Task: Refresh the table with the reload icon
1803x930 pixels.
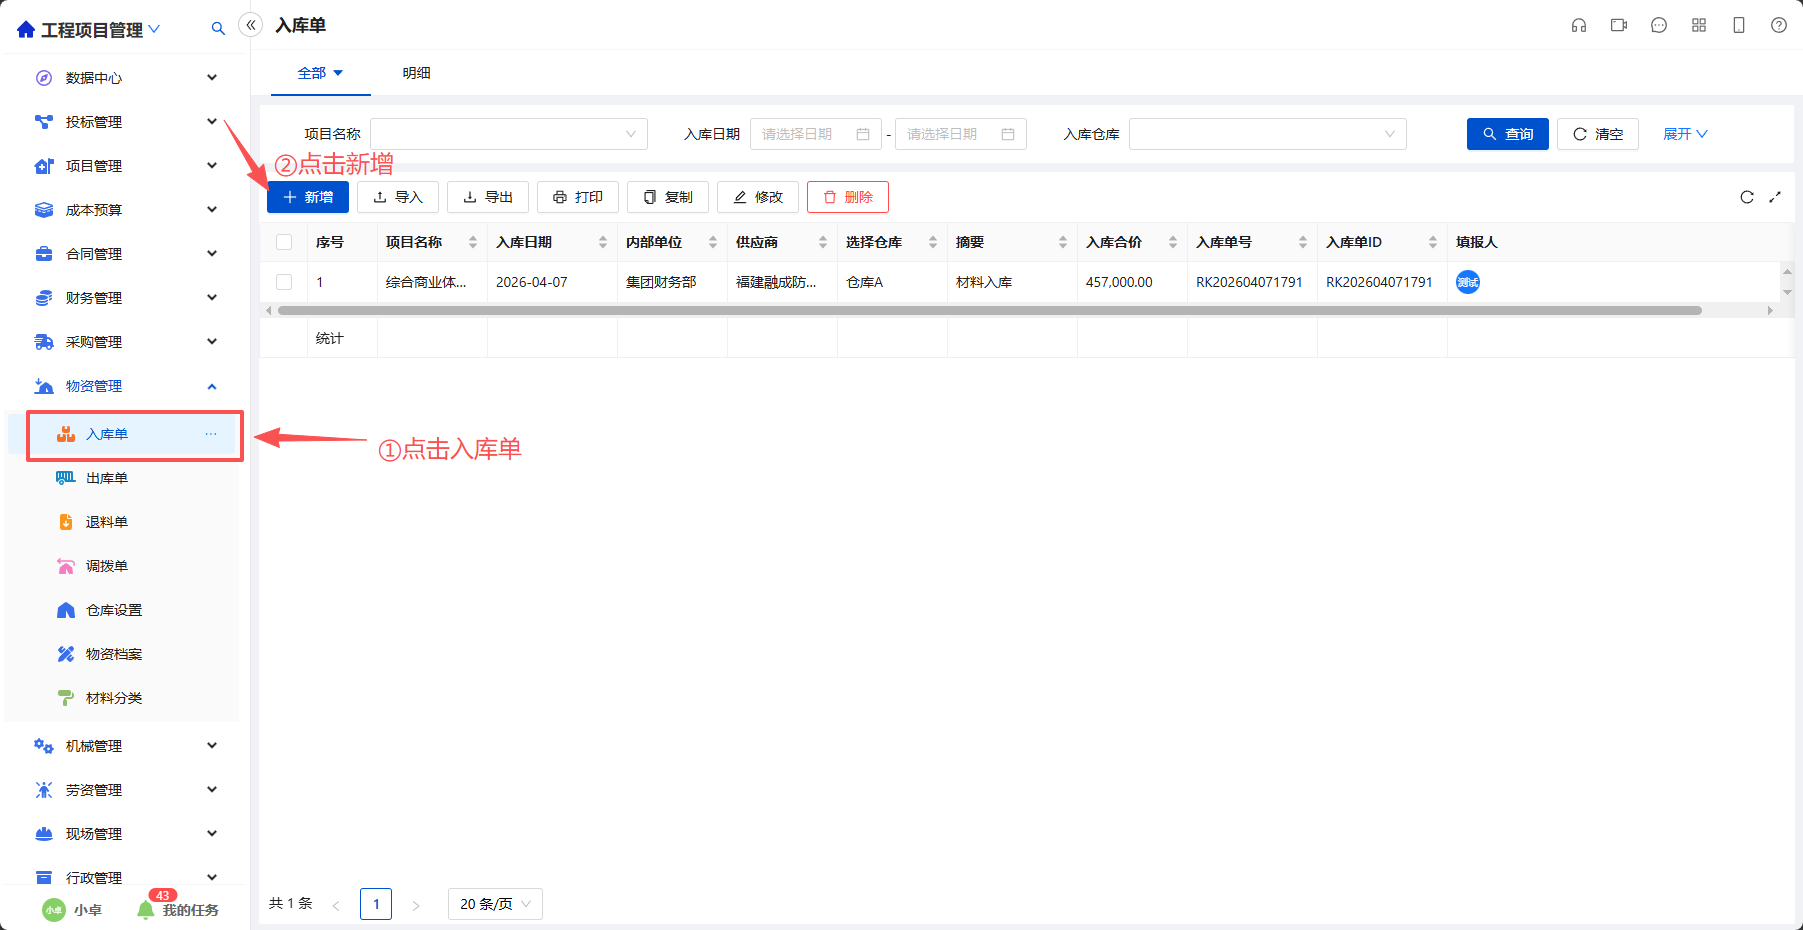Action: 1747,197
